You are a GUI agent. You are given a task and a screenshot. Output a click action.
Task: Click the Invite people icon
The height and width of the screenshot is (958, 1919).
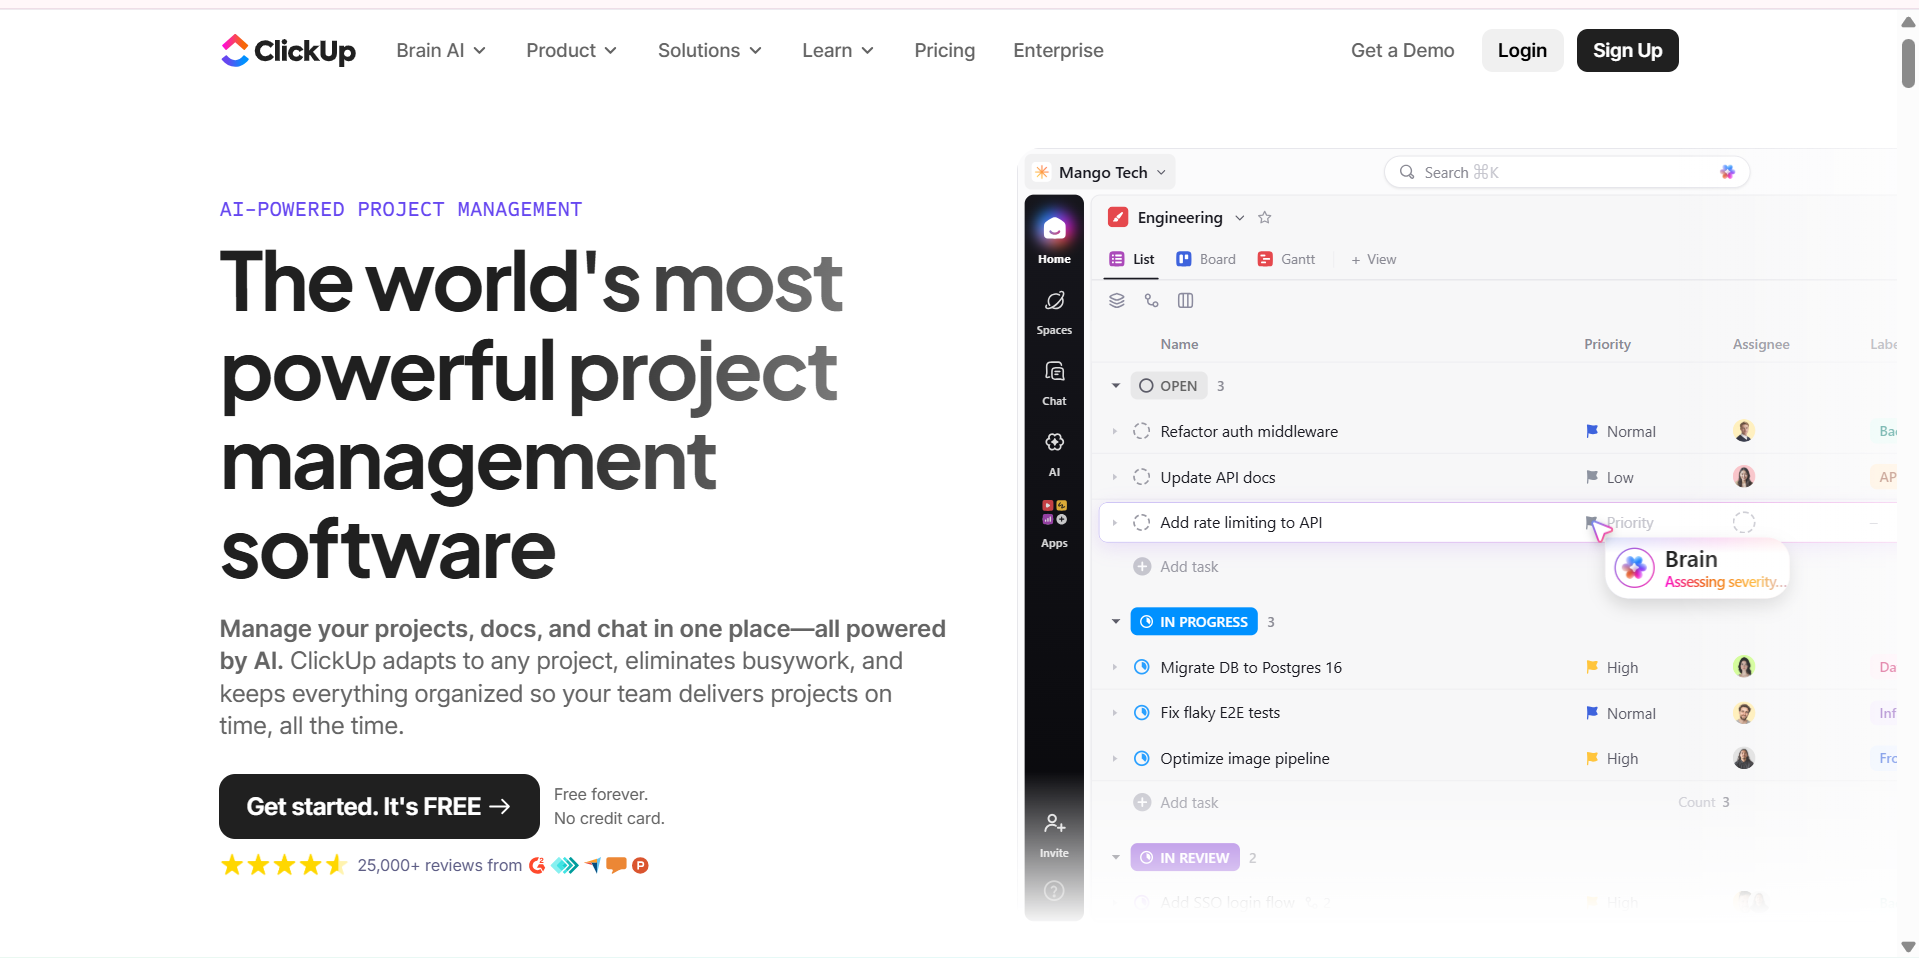coord(1054,824)
